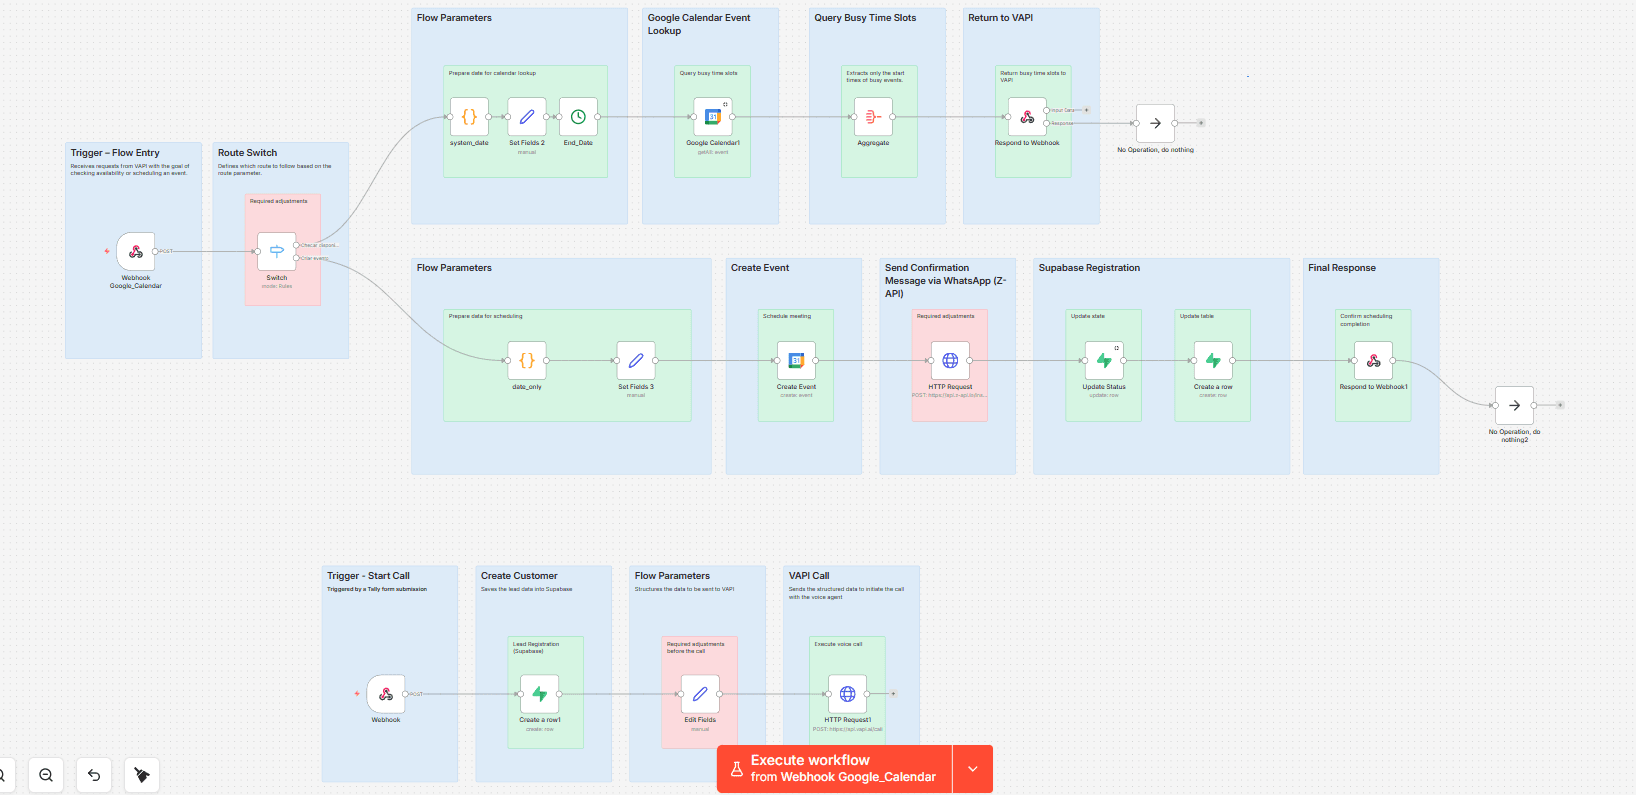The image size is (1636, 795).
Task: Select the Webhook Google_Calendar trigger node
Action: [136, 251]
